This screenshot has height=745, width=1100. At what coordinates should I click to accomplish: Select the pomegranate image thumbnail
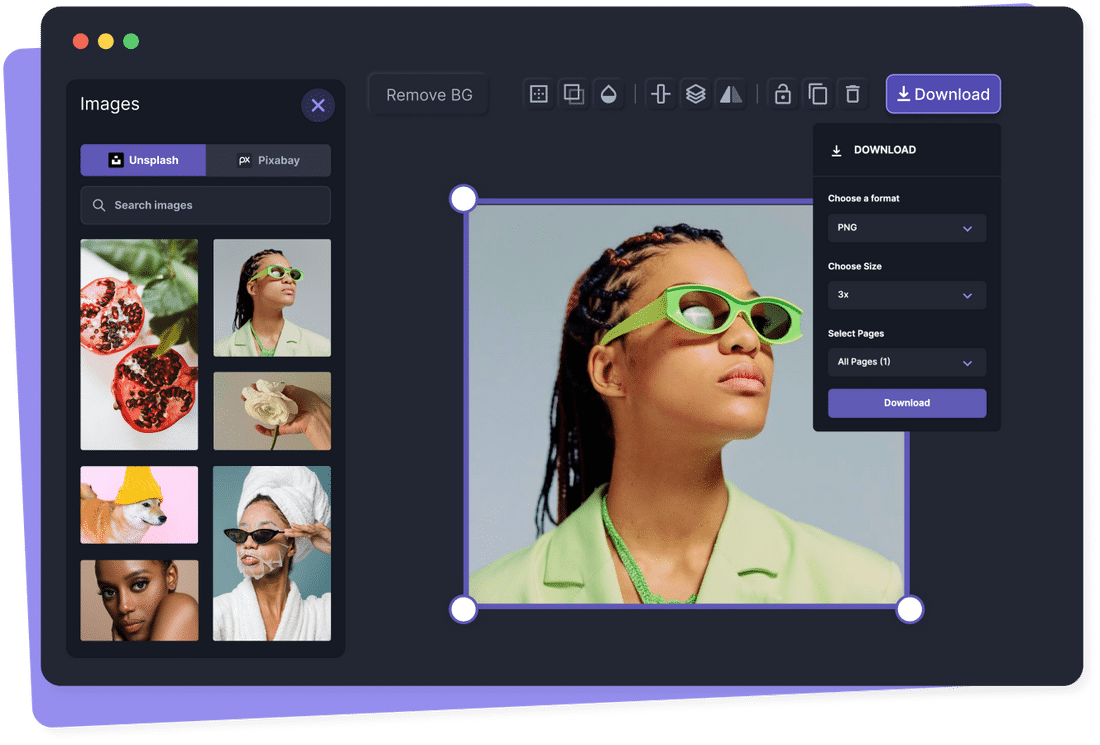click(x=139, y=344)
